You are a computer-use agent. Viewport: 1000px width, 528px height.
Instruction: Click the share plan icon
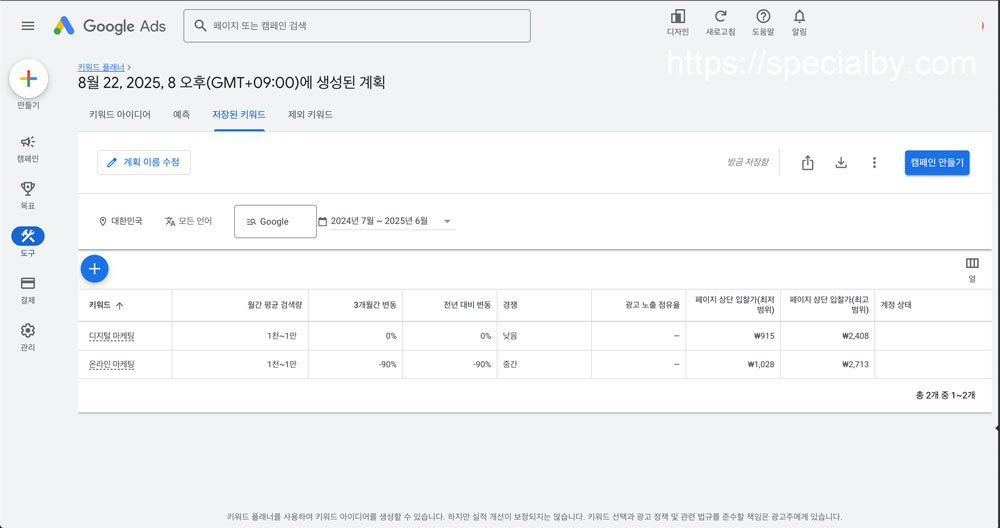[807, 163]
